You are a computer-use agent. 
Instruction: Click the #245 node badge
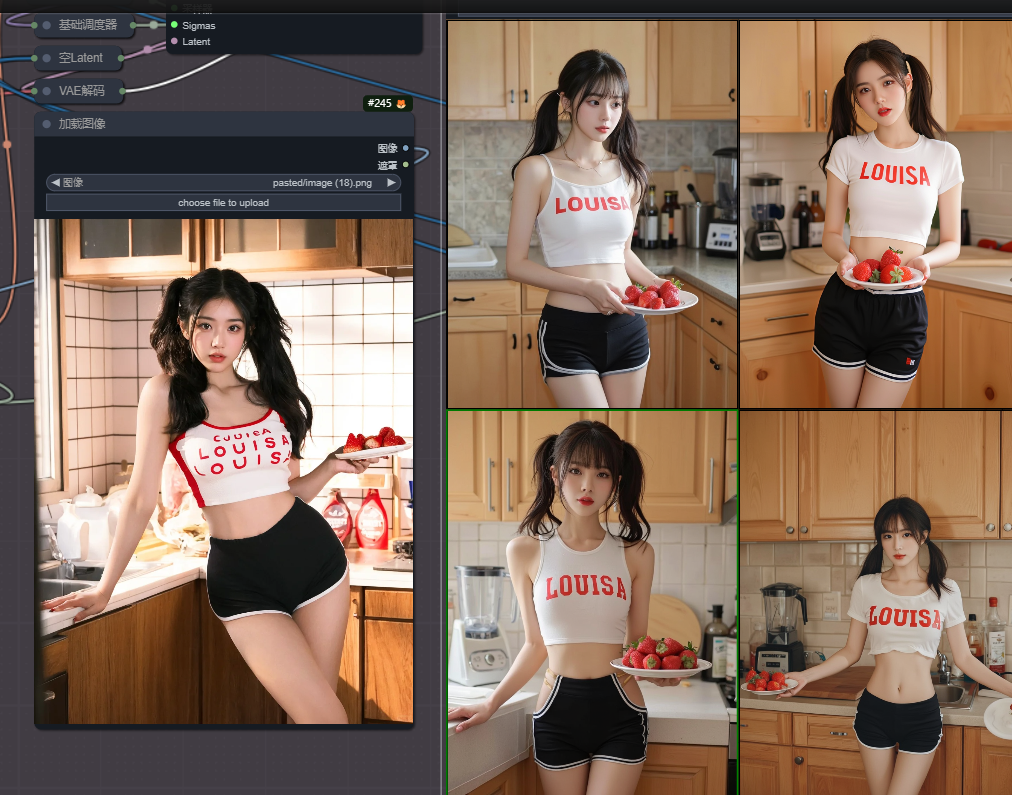[x=387, y=103]
